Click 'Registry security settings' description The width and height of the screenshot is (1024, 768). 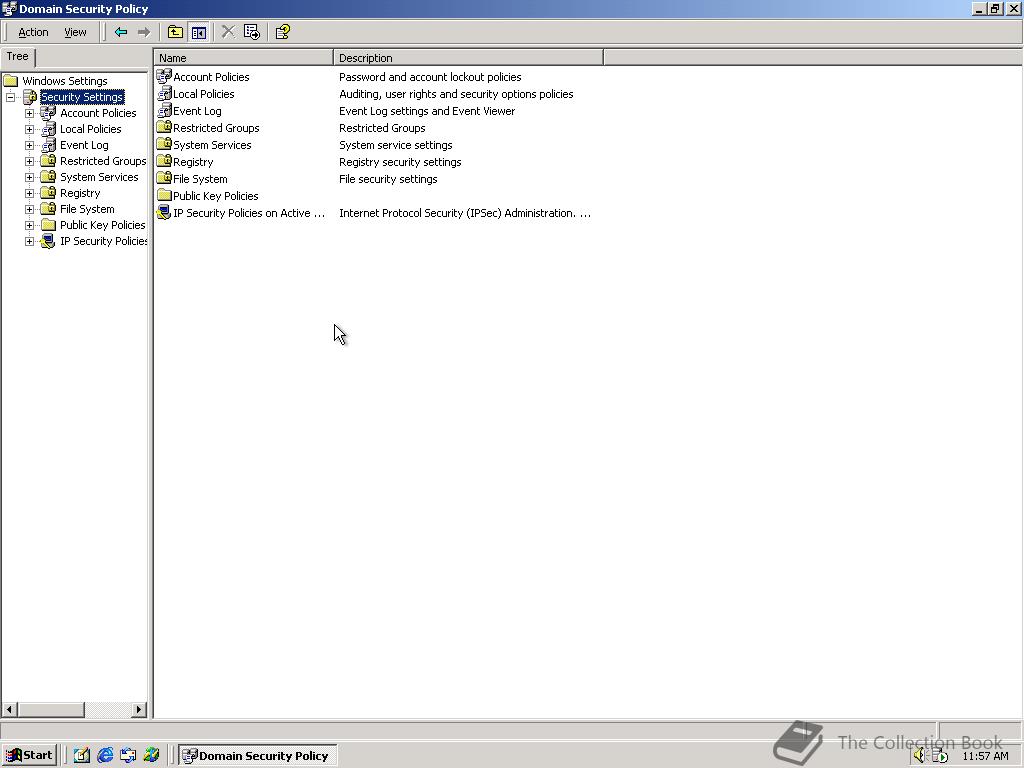(400, 162)
